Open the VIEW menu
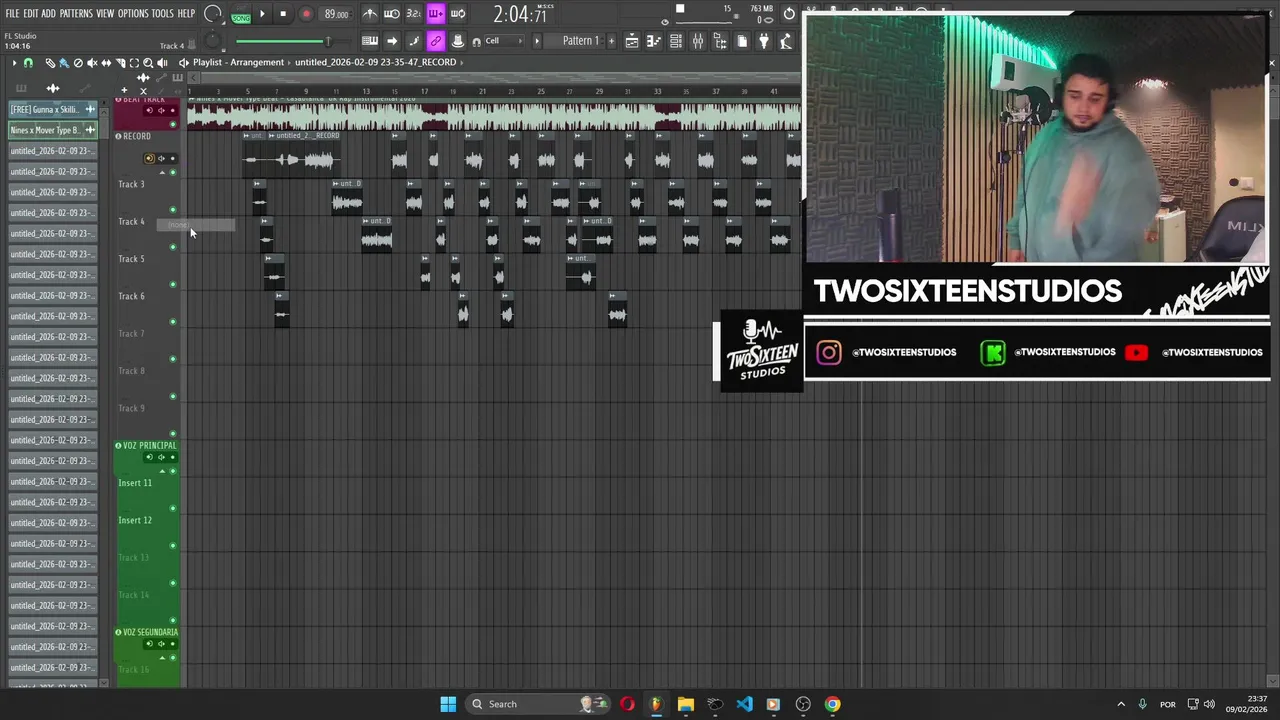The height and width of the screenshot is (720, 1280). pyautogui.click(x=105, y=14)
